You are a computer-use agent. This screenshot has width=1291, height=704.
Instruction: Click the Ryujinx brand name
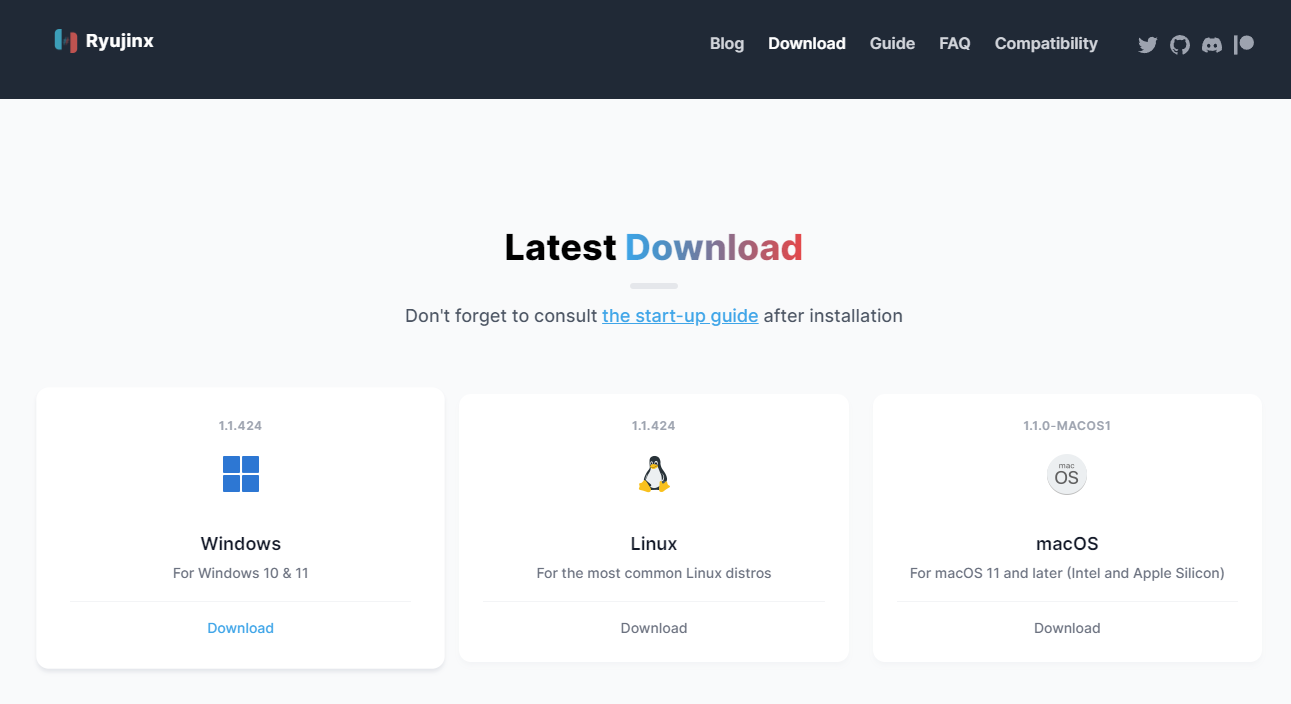[x=120, y=41]
